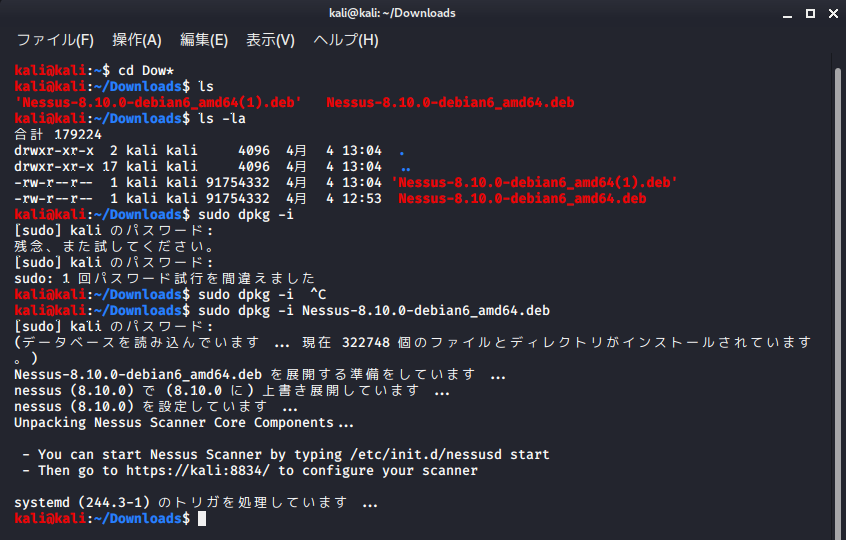The image size is (846, 540).
Task: Click the 'Unpacking Nessus Scanner Core Components...' line
Action: click(184, 422)
